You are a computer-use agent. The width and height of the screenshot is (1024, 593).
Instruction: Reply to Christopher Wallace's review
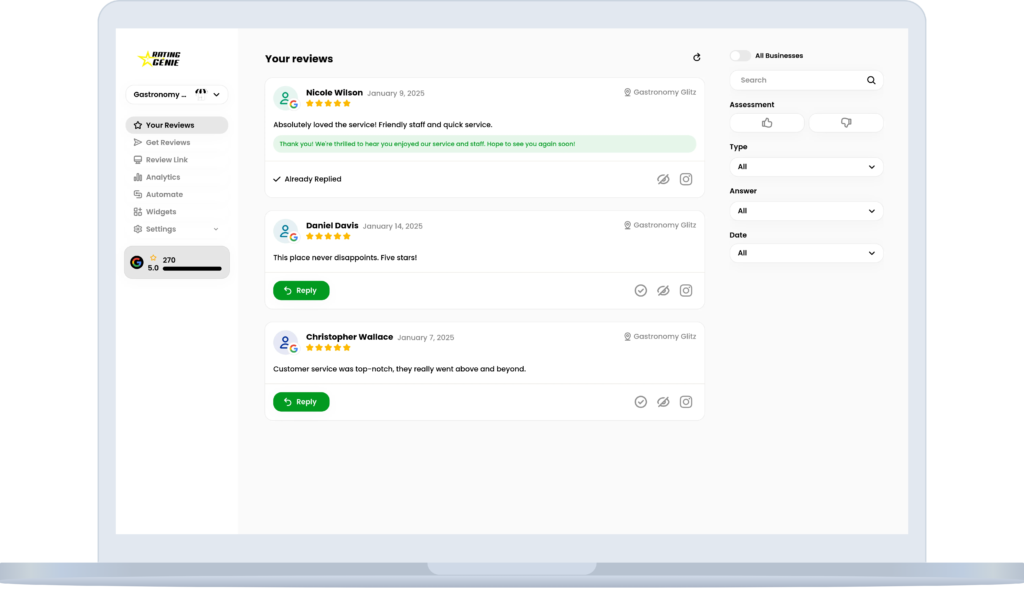(x=301, y=401)
